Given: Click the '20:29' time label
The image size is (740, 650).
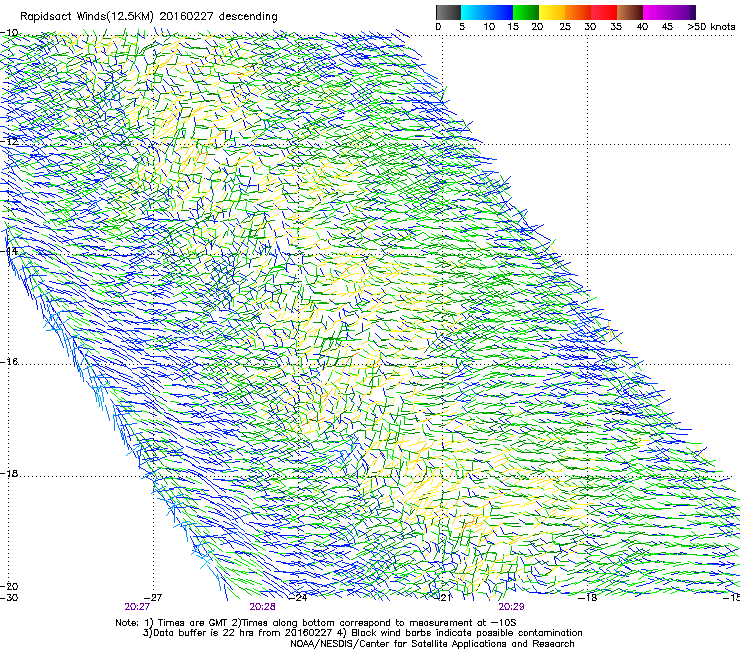Looking at the screenshot, I should pyautogui.click(x=512, y=607).
